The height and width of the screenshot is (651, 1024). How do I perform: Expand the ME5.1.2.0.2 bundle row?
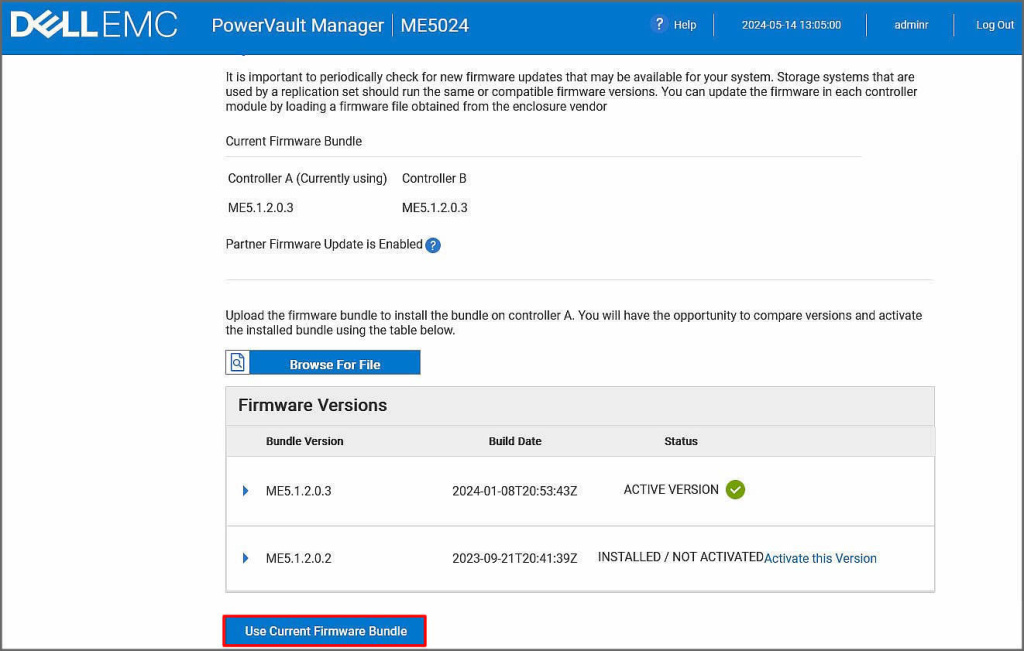point(245,558)
